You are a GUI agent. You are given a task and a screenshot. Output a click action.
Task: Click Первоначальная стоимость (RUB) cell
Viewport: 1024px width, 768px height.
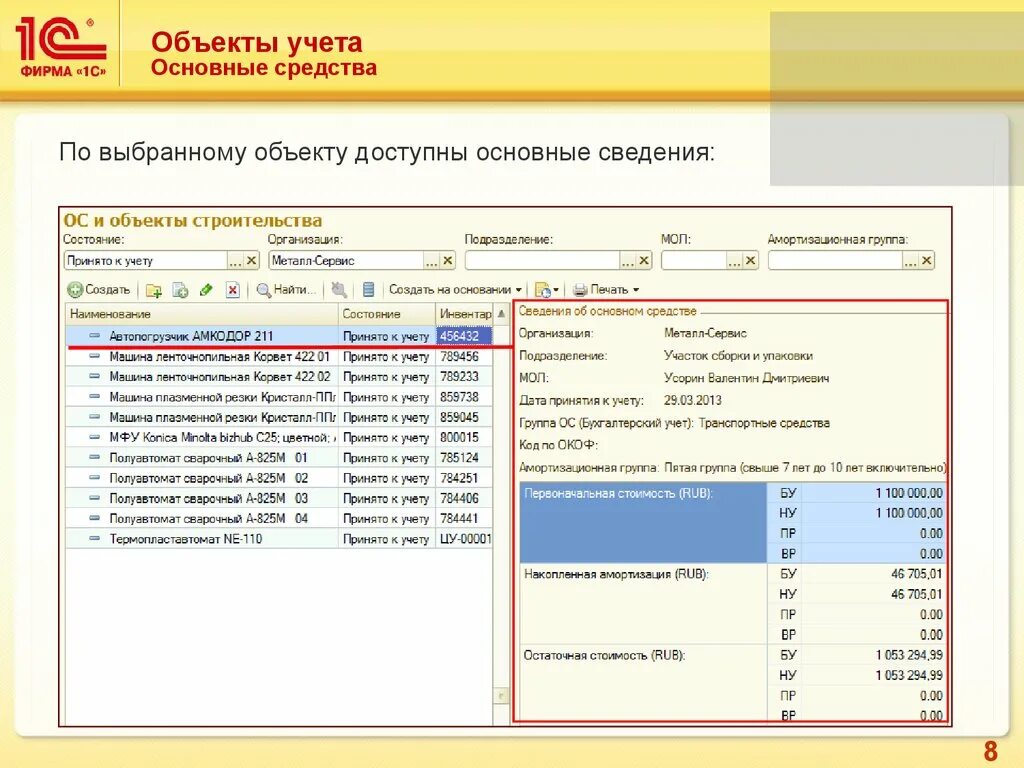643,522
